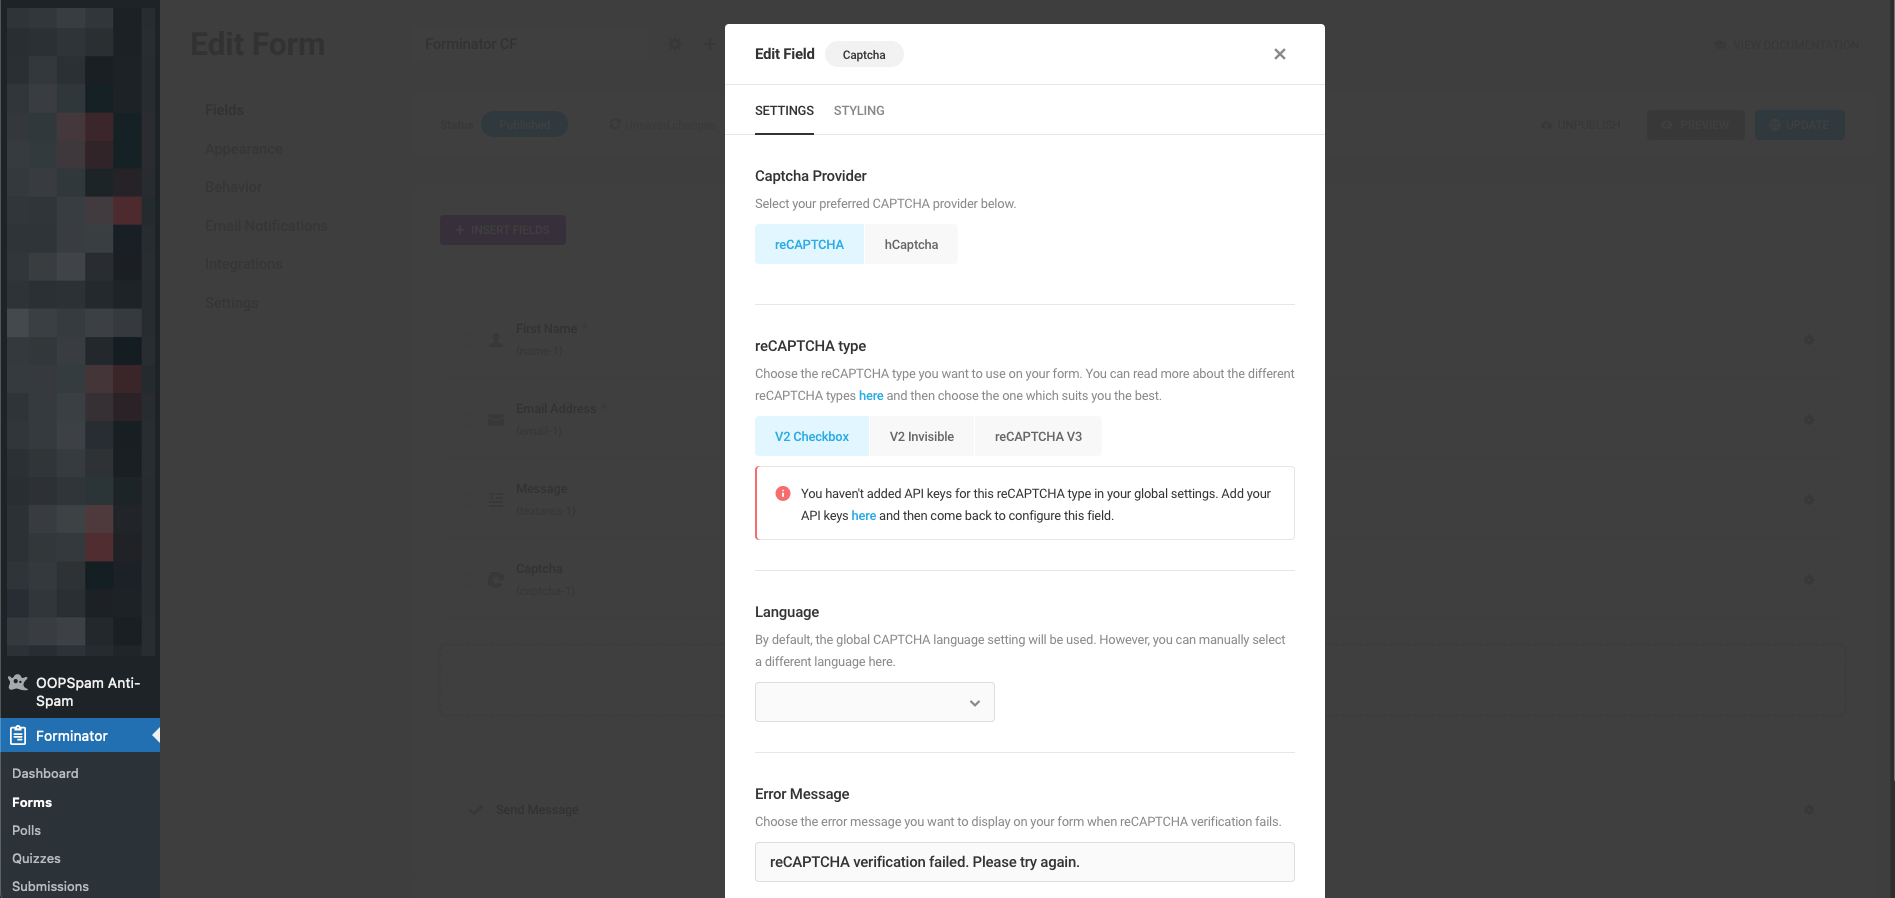Focus the Error Message text field
This screenshot has width=1895, height=898.
(x=1025, y=862)
